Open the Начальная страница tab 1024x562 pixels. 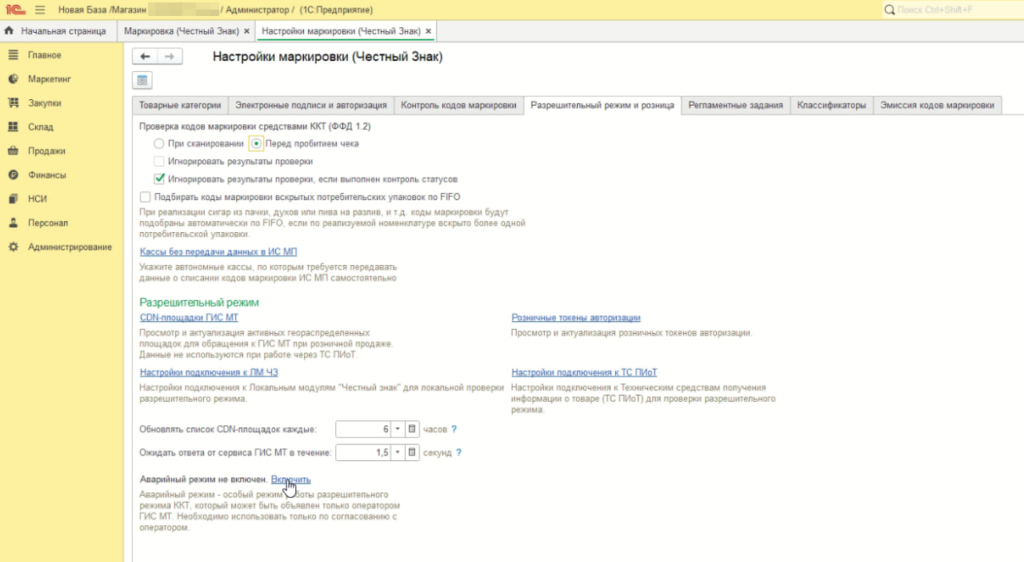click(x=59, y=31)
